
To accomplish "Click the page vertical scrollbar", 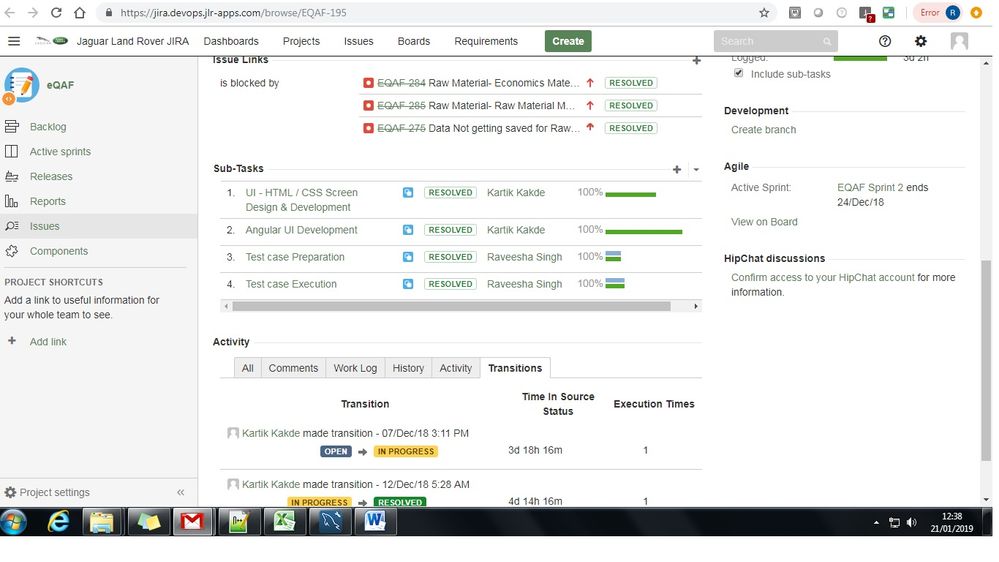I will point(986,360).
